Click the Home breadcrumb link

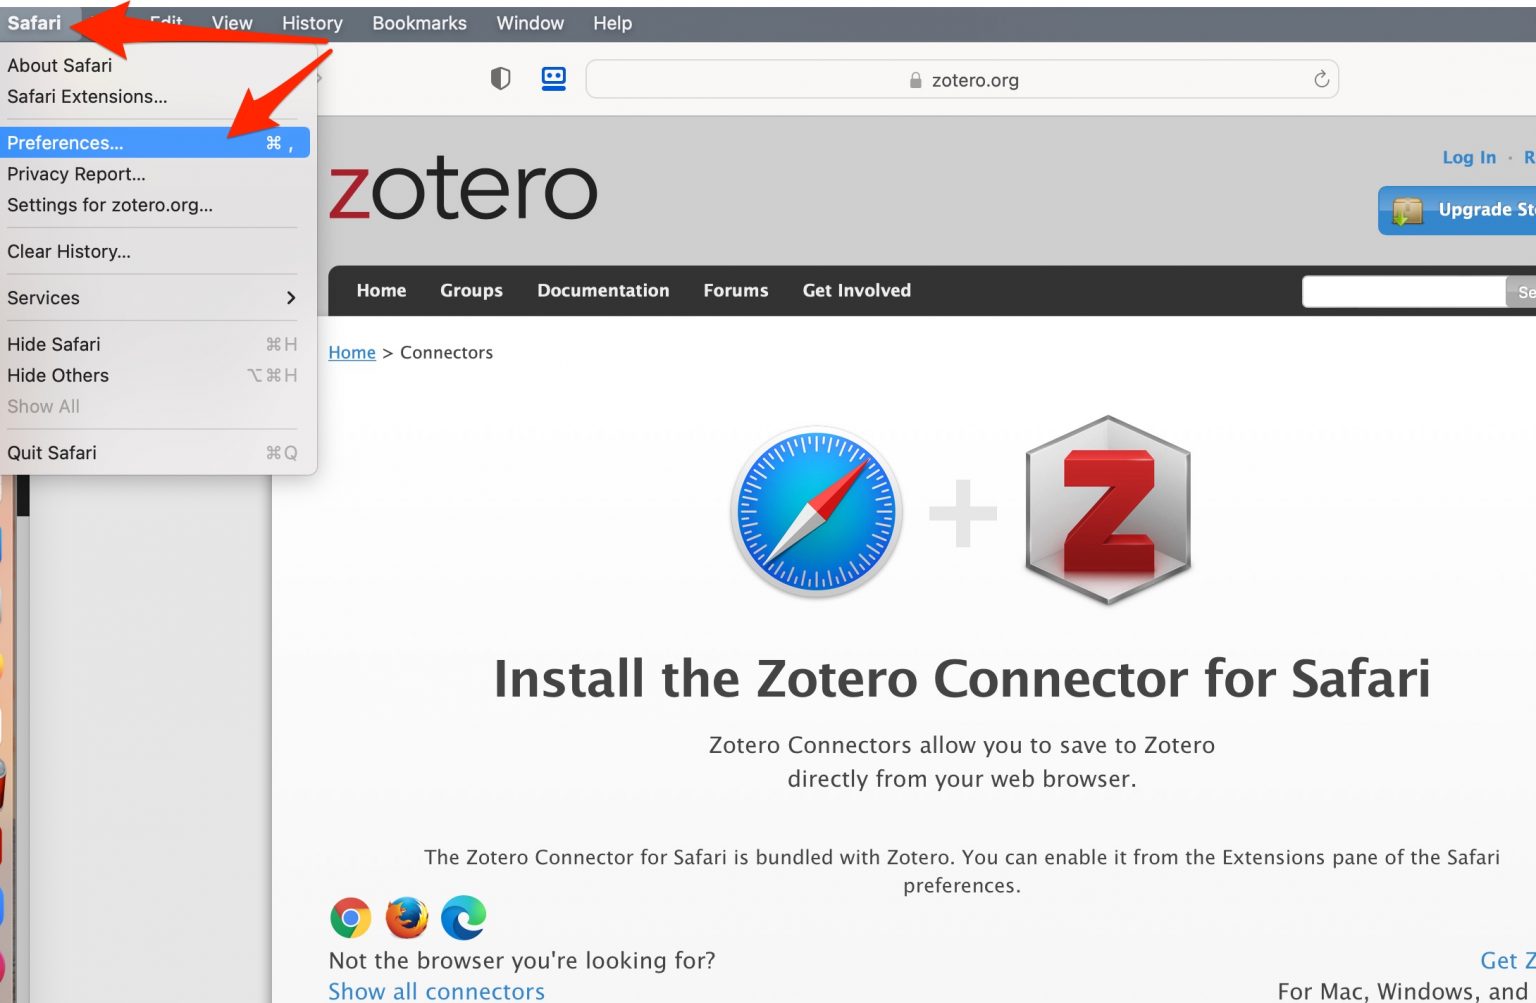click(x=352, y=352)
